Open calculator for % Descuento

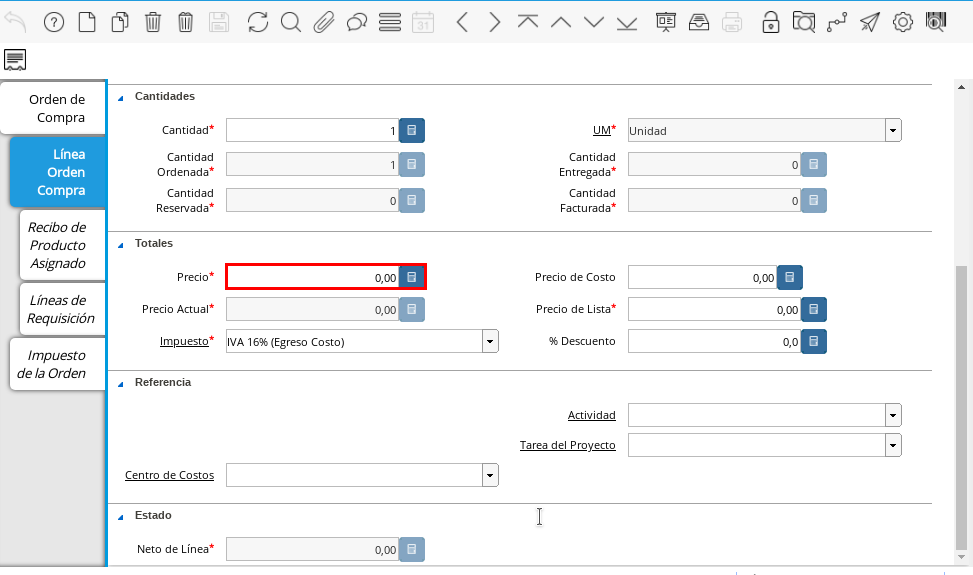pyautogui.click(x=814, y=341)
